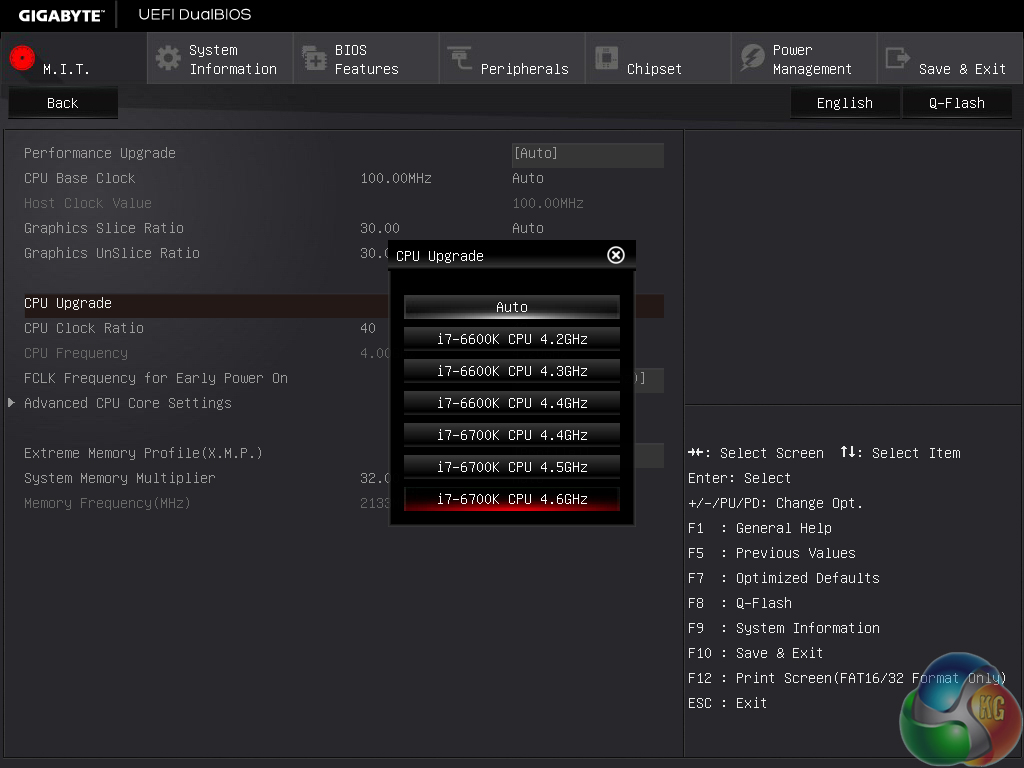This screenshot has height=768, width=1024.
Task: Close the CPU Upgrade popup
Action: pos(616,255)
